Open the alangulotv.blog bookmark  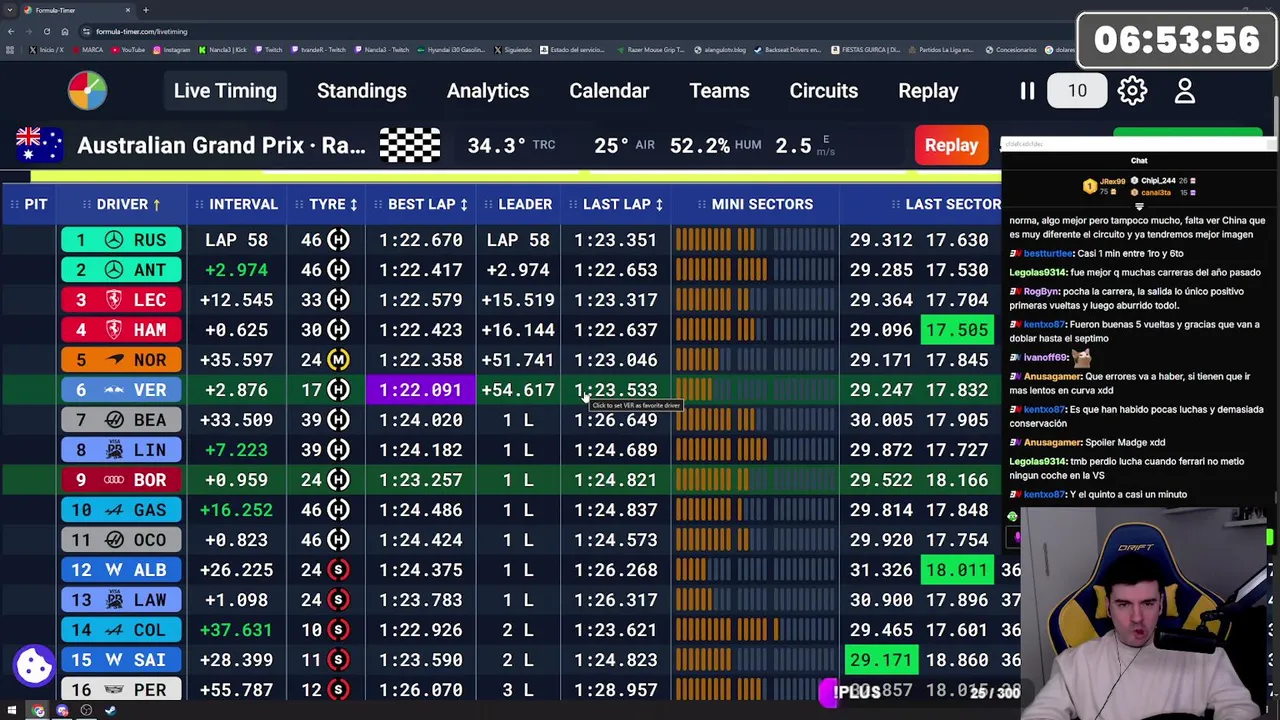tap(720, 50)
